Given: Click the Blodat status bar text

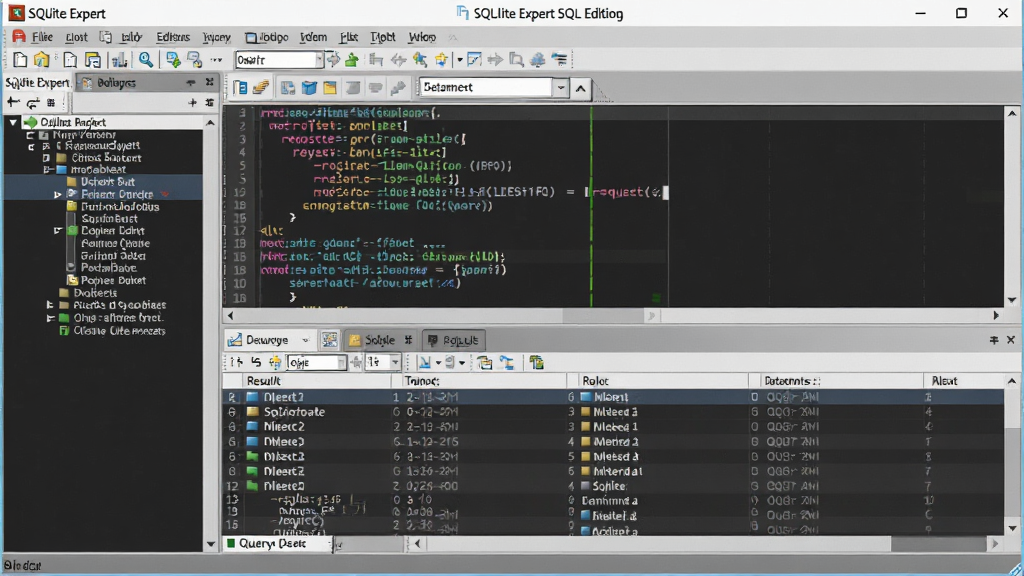Looking at the screenshot, I should 22,566.
